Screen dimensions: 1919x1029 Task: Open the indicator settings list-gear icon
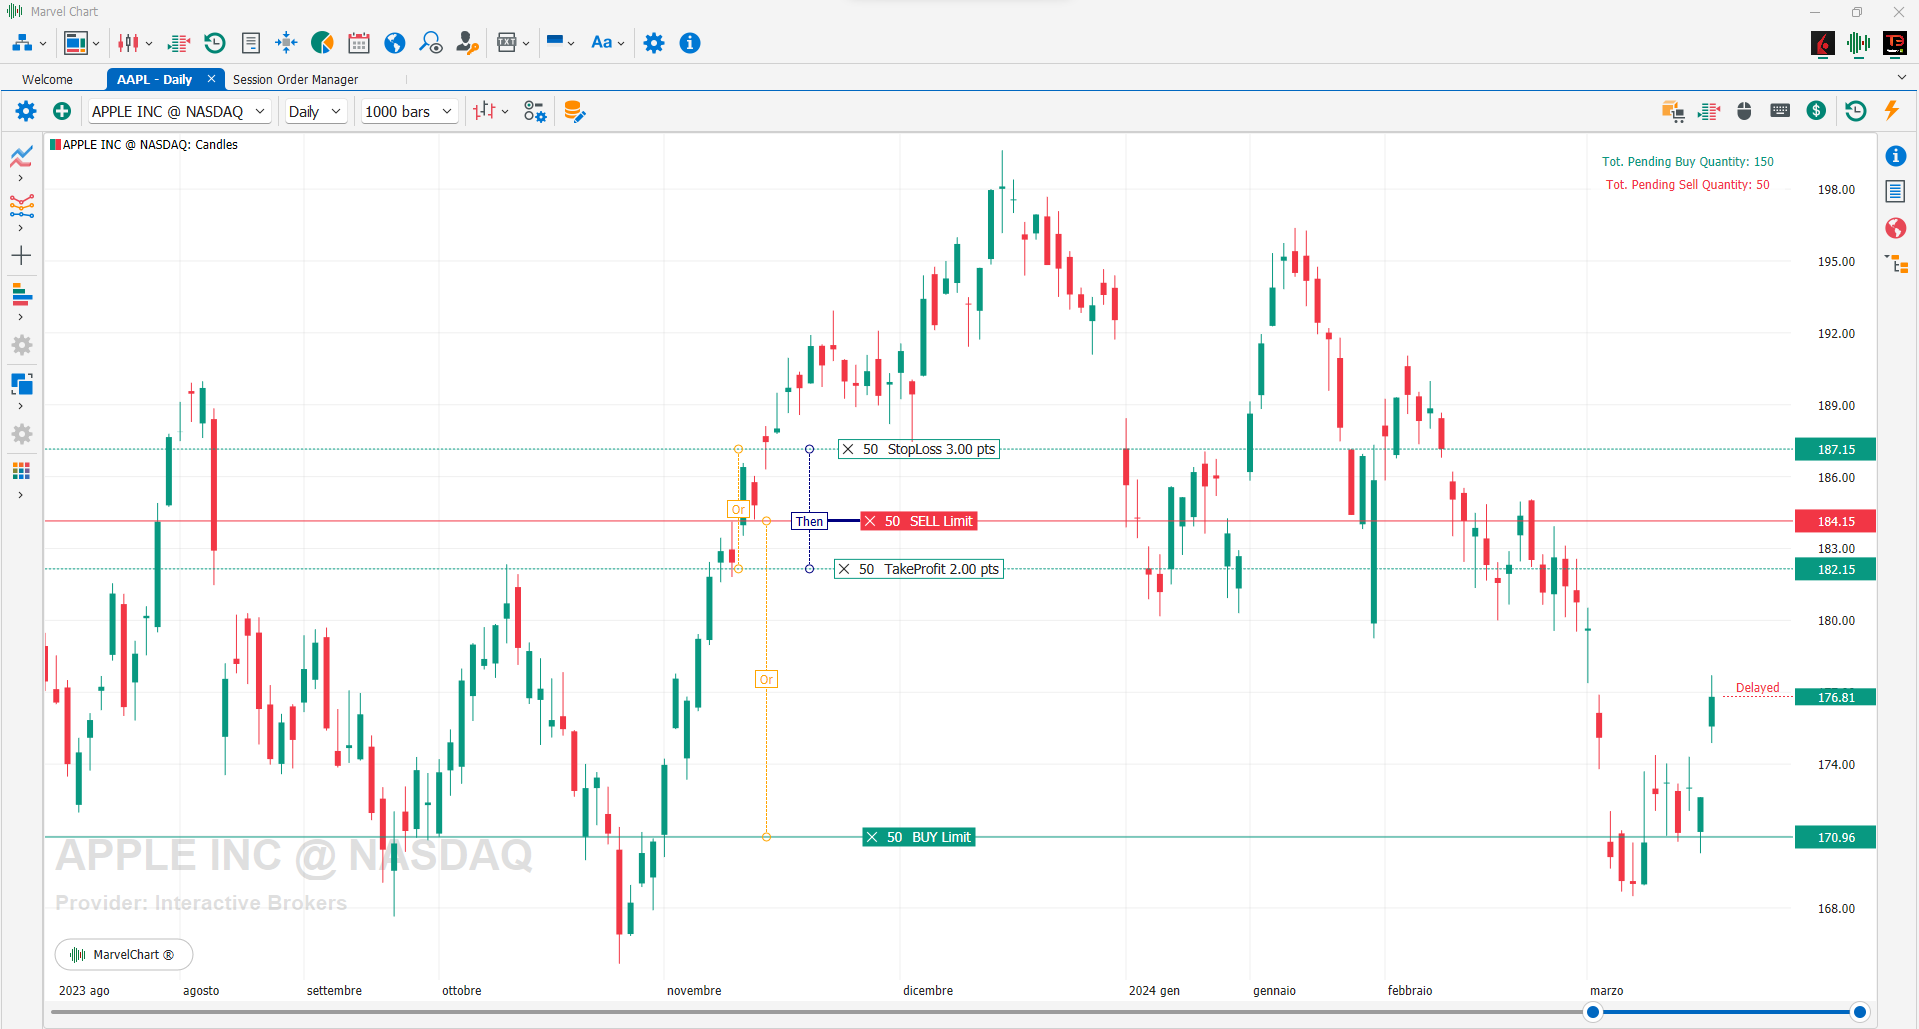(535, 111)
